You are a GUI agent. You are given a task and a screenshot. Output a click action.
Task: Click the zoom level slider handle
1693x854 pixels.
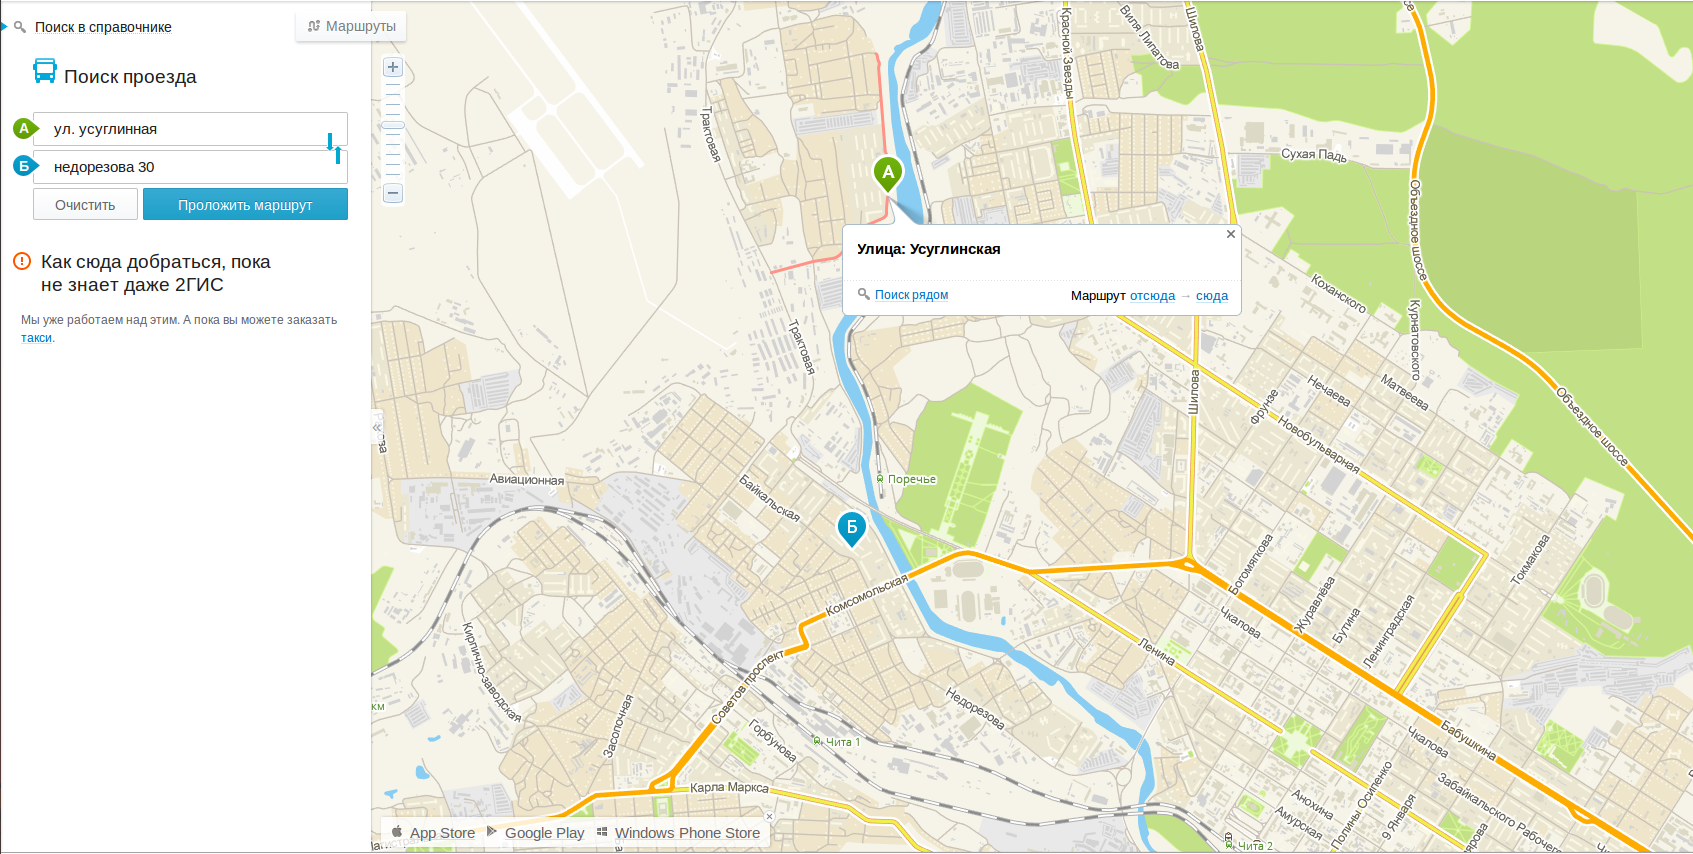[393, 126]
